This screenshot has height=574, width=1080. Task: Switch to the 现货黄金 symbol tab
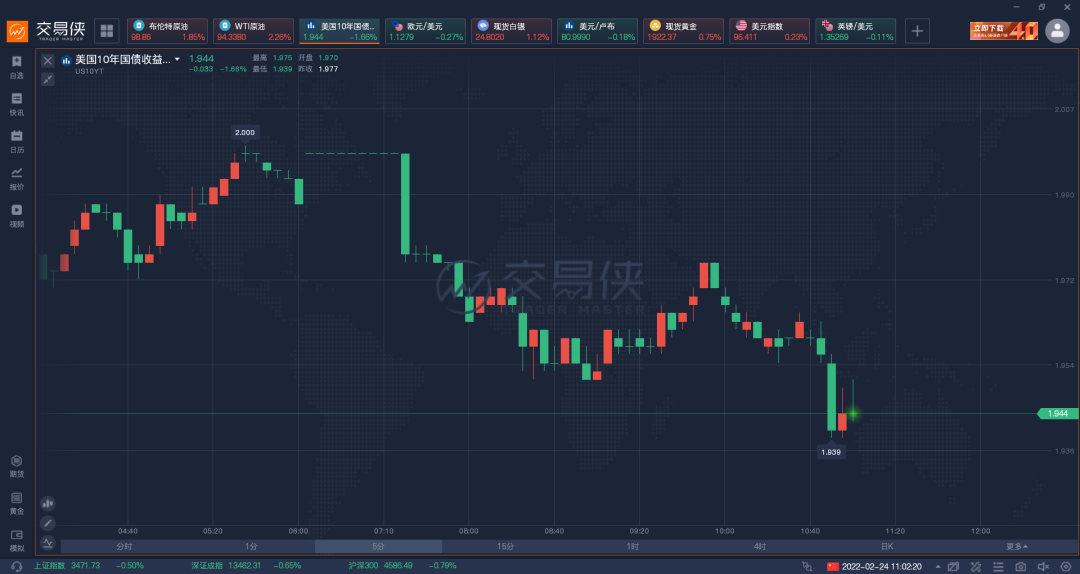[684, 31]
